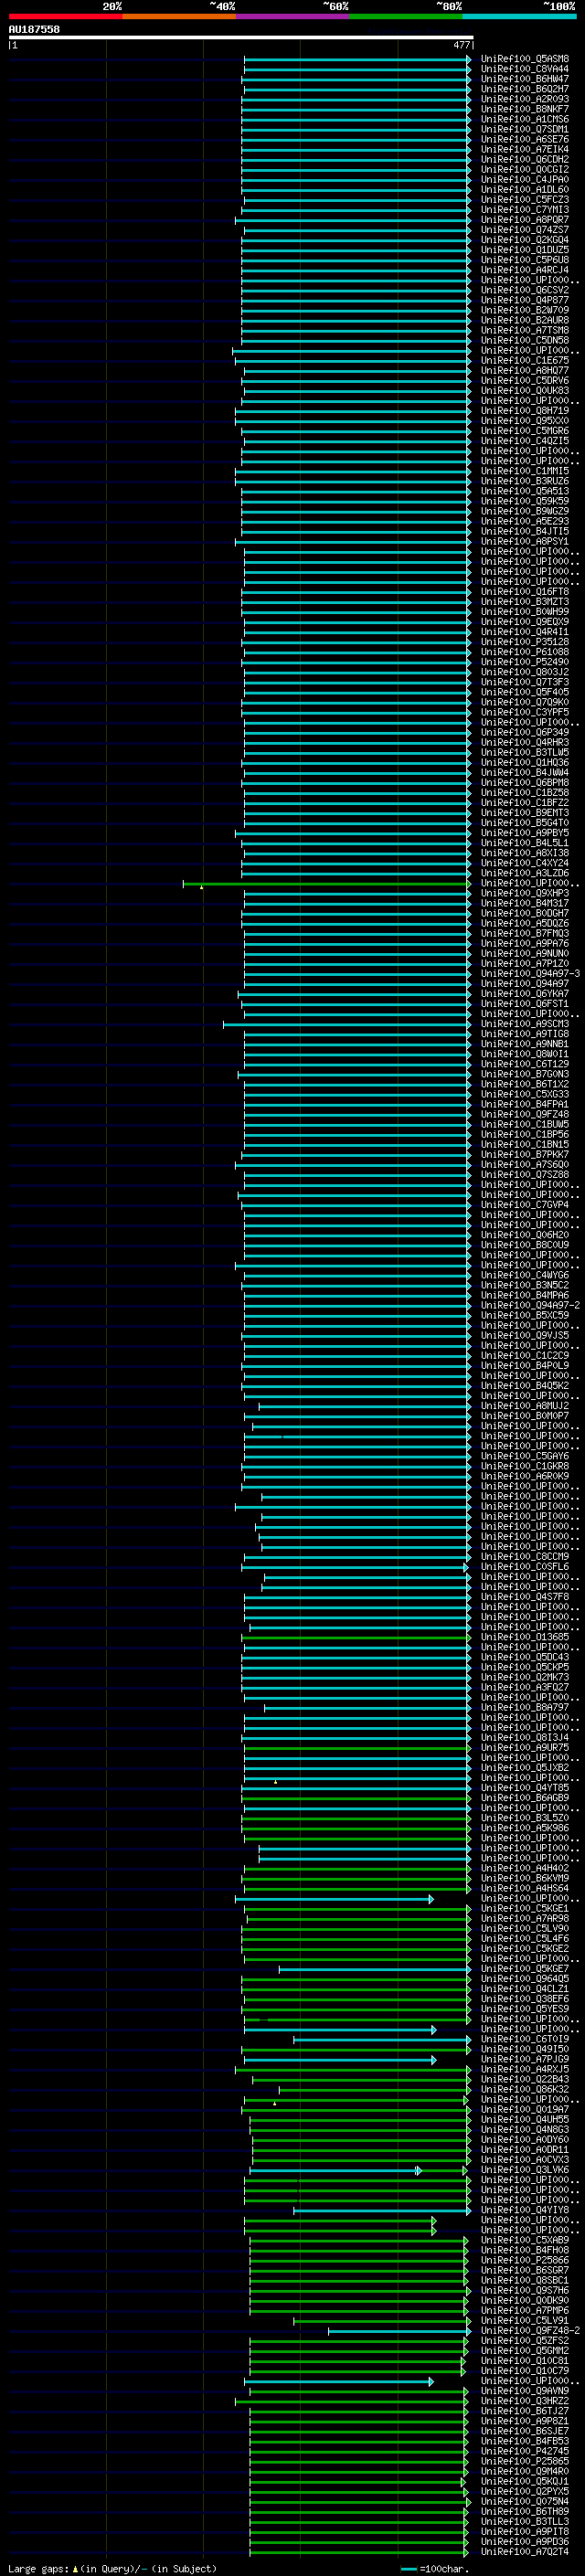
Task: Click hit label UniRef100_Q4YIY8
Action: [x=525, y=2210]
